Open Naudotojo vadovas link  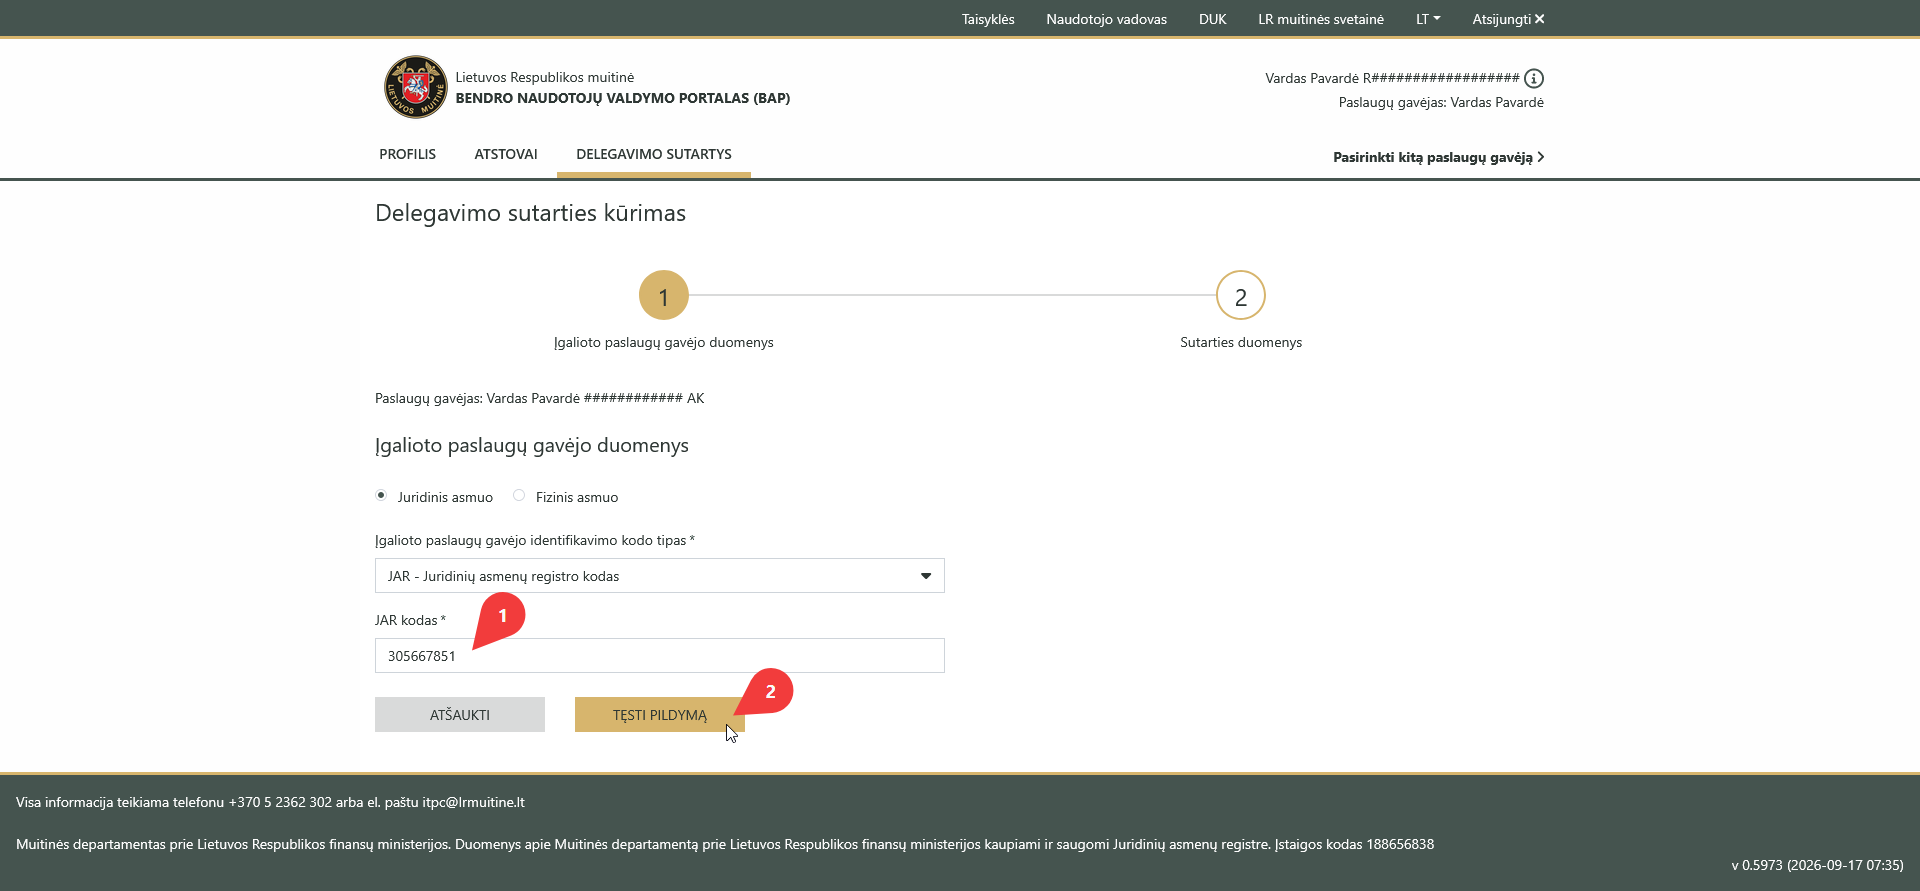click(x=1106, y=19)
